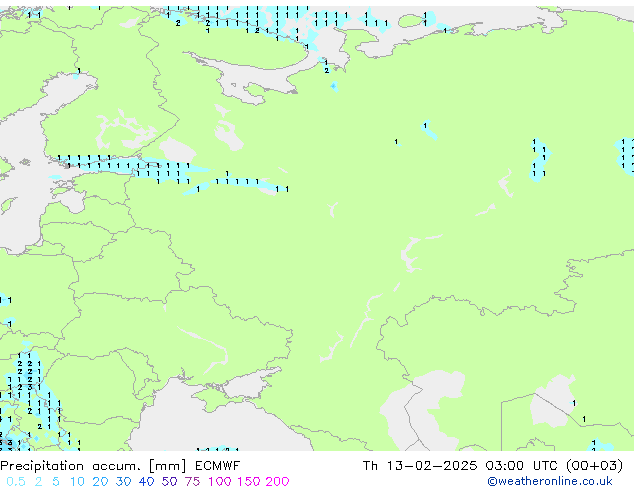Click the 200 mm legend value
Screen dimensions: 634x490
tap(277, 482)
